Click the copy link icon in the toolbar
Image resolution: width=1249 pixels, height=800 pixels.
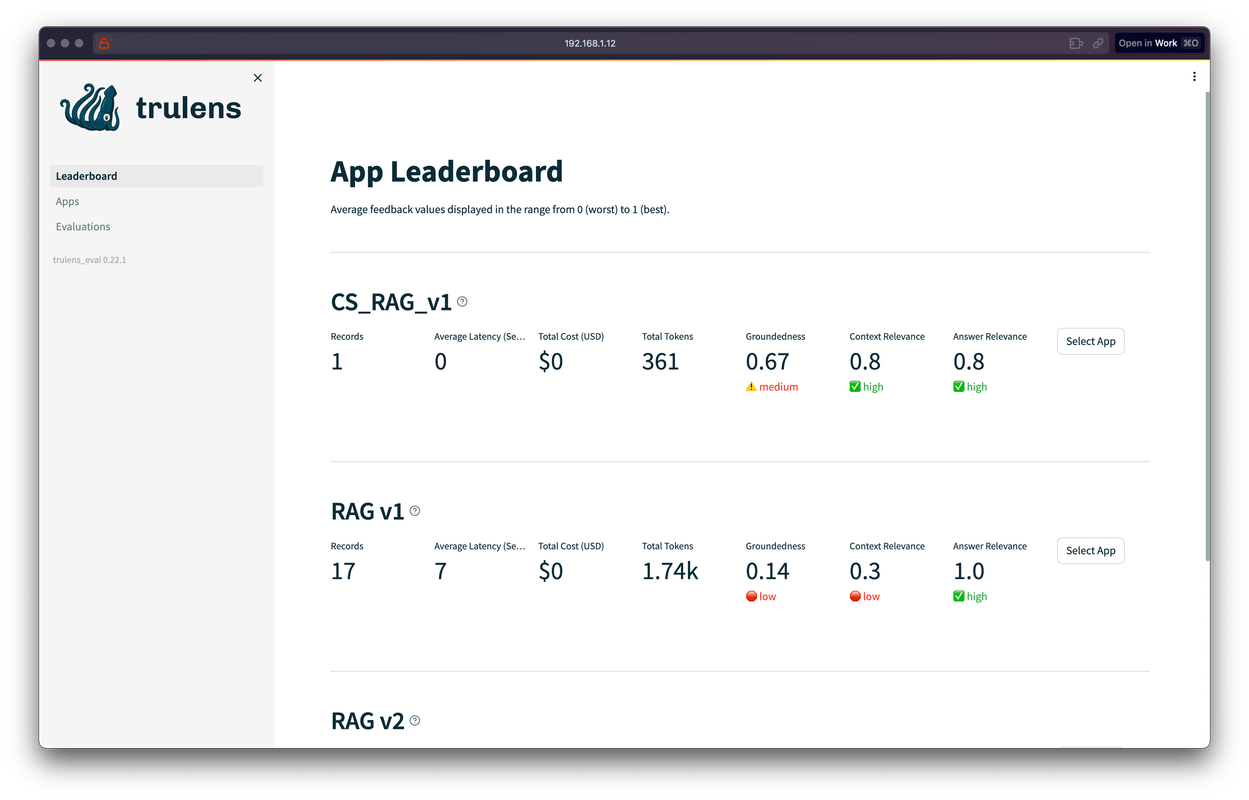[1098, 43]
